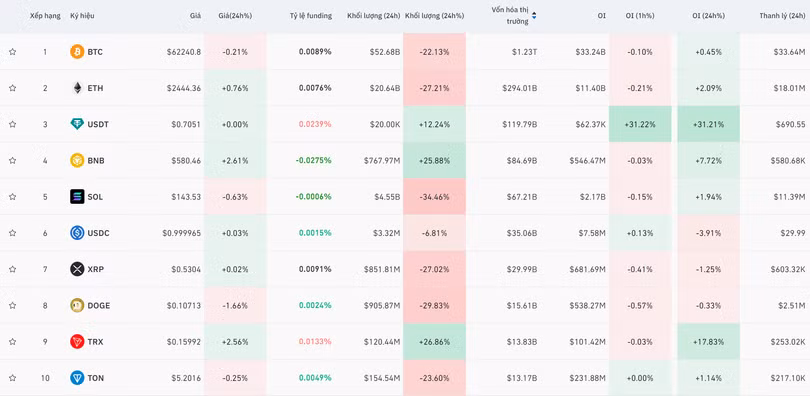Click the Solana coin logo
This screenshot has height=396, width=810.
tap(77, 197)
